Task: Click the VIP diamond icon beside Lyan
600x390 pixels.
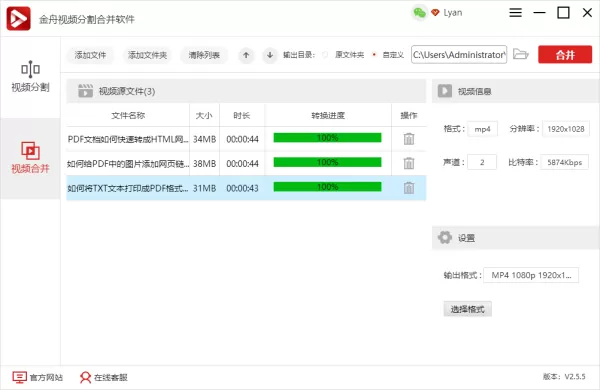Action: (x=435, y=12)
